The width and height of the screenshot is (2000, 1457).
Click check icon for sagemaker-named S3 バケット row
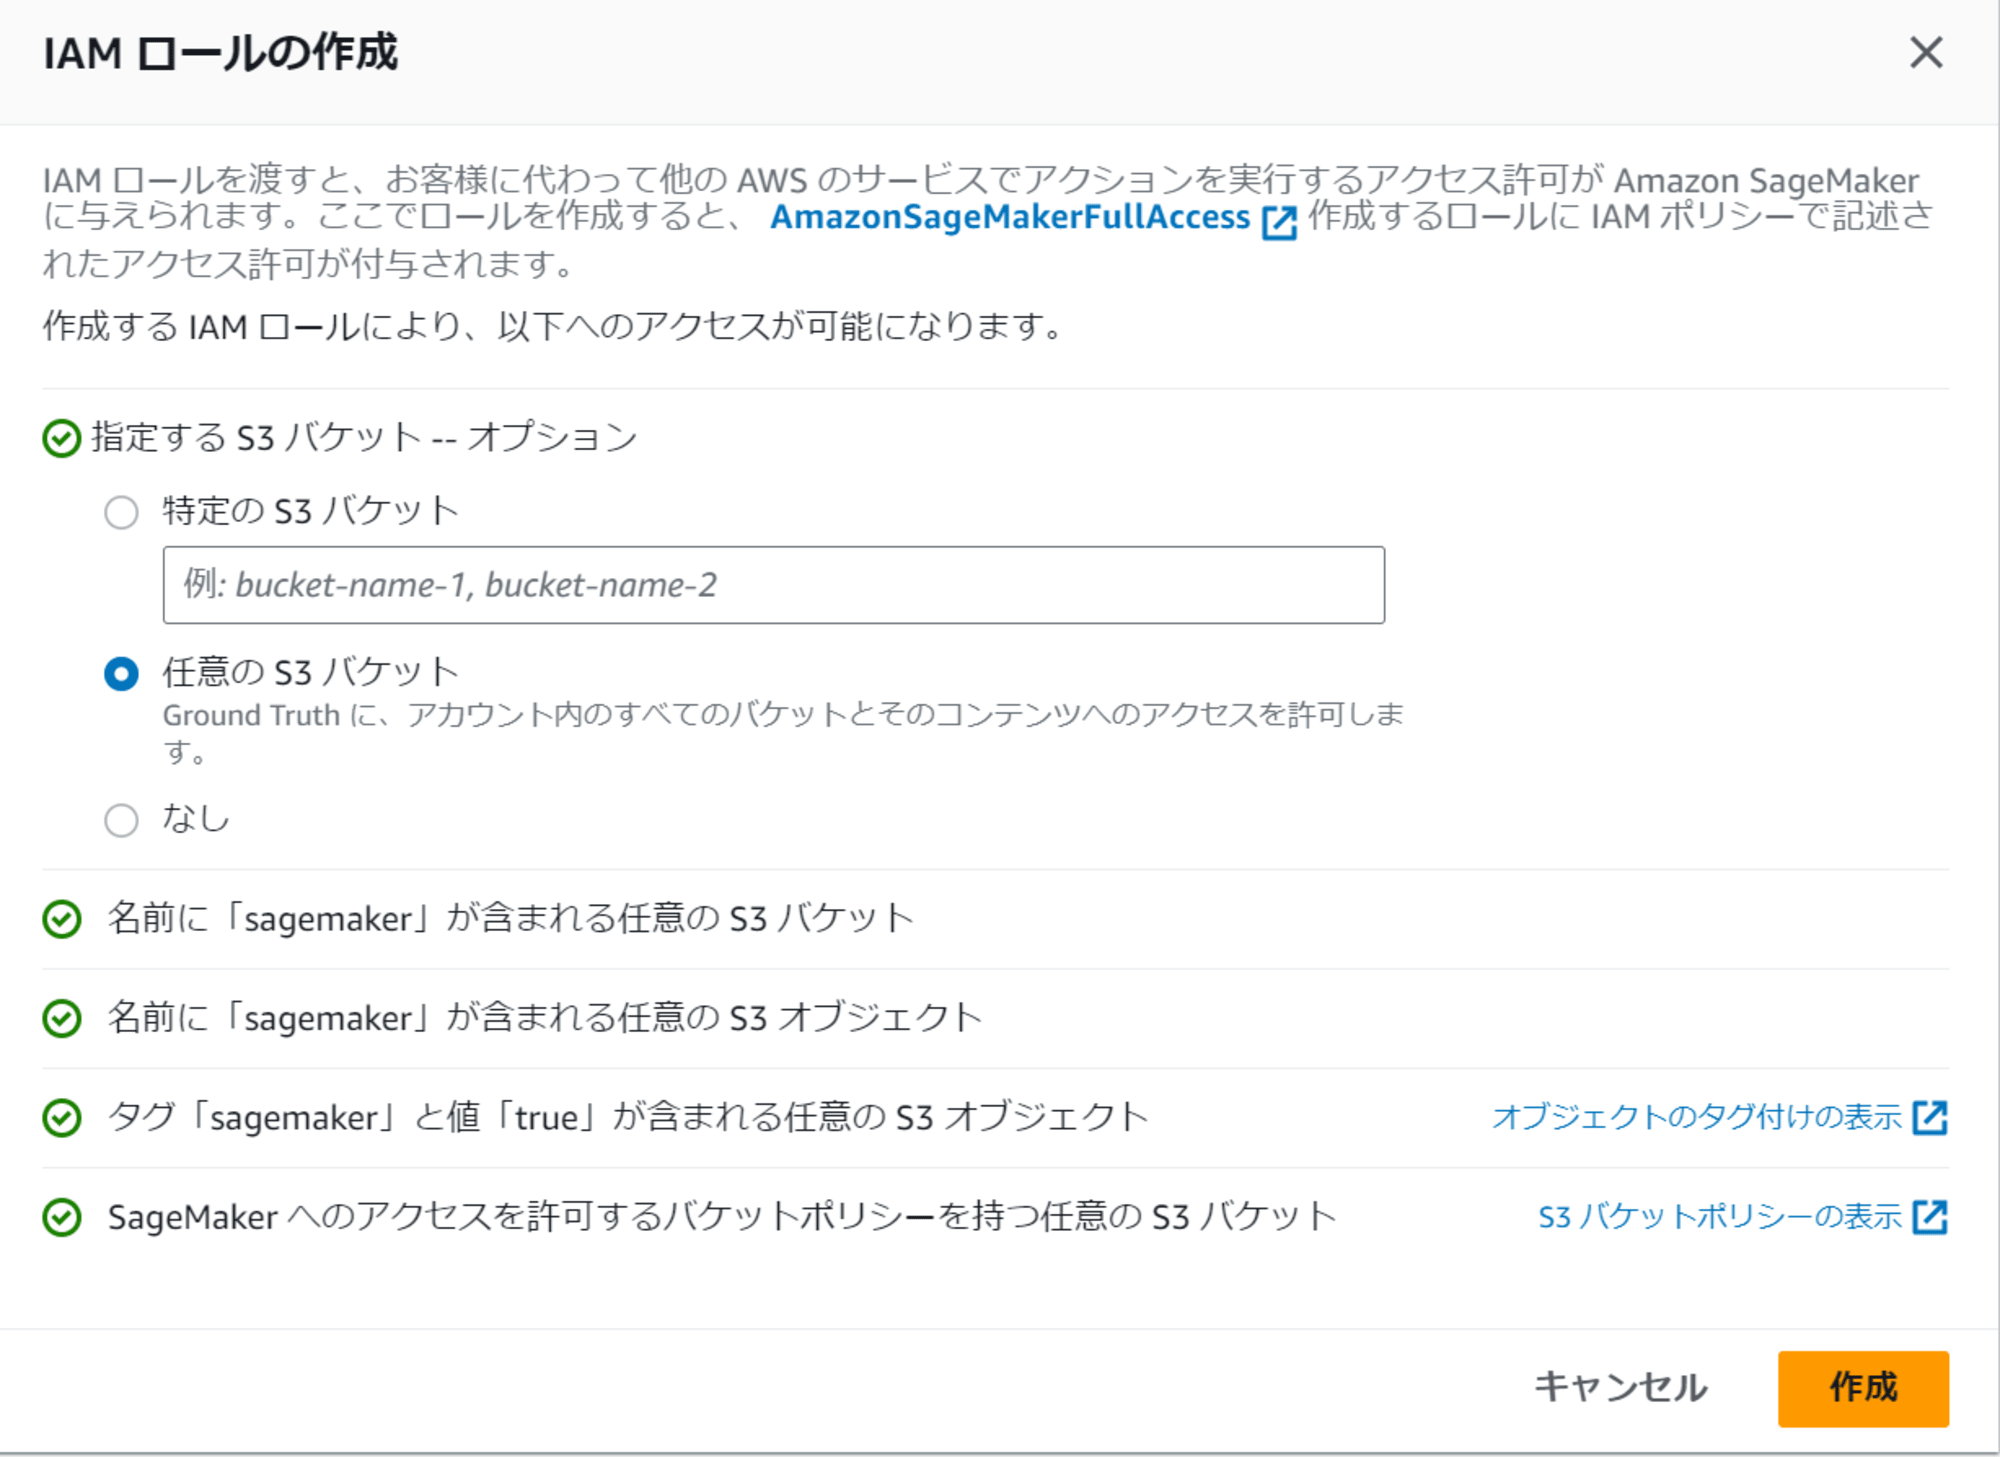62,919
